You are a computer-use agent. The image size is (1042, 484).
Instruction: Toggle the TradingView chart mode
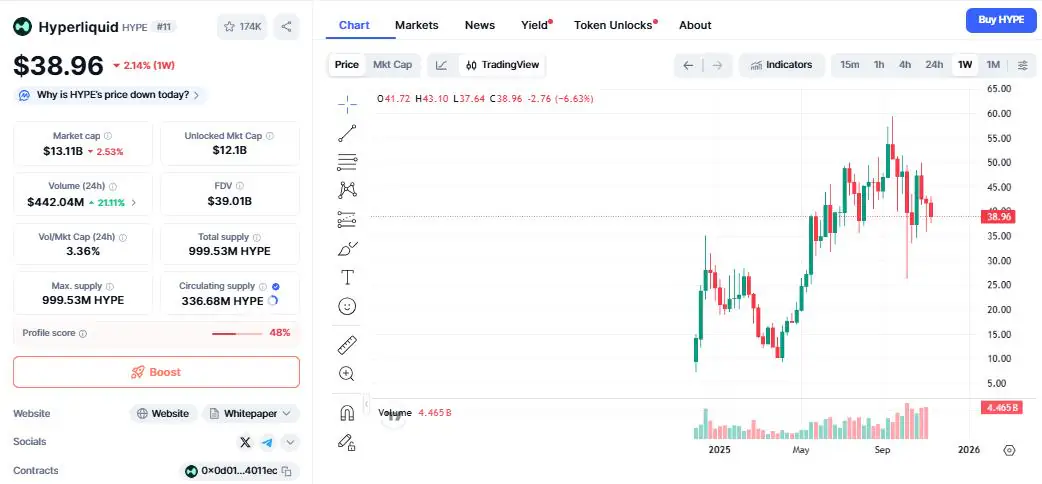pyautogui.click(x=501, y=65)
